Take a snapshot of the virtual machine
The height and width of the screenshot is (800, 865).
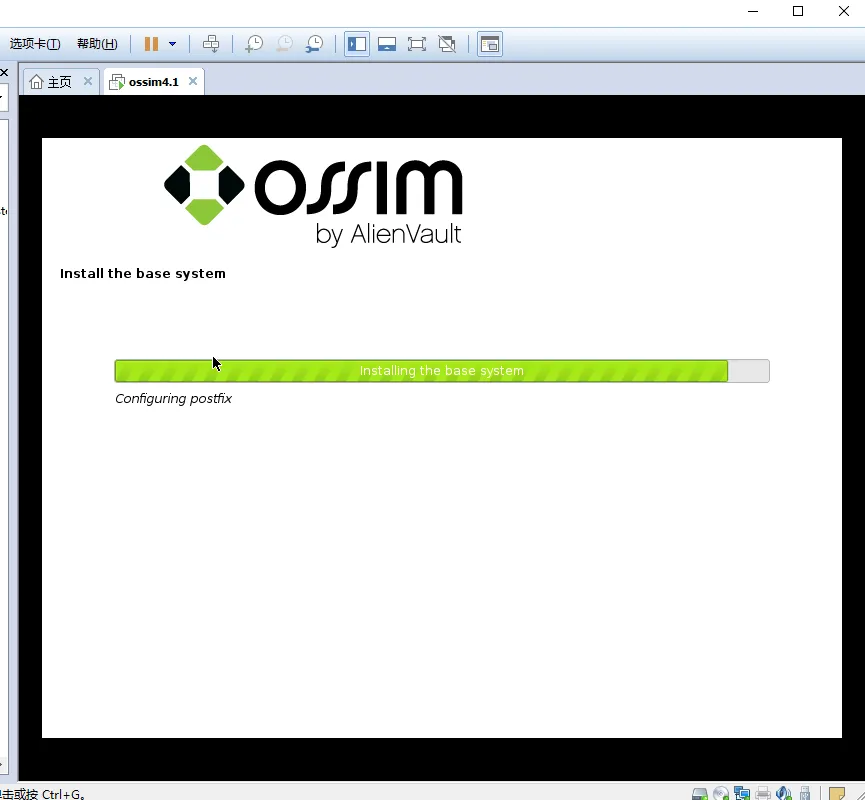[x=254, y=44]
